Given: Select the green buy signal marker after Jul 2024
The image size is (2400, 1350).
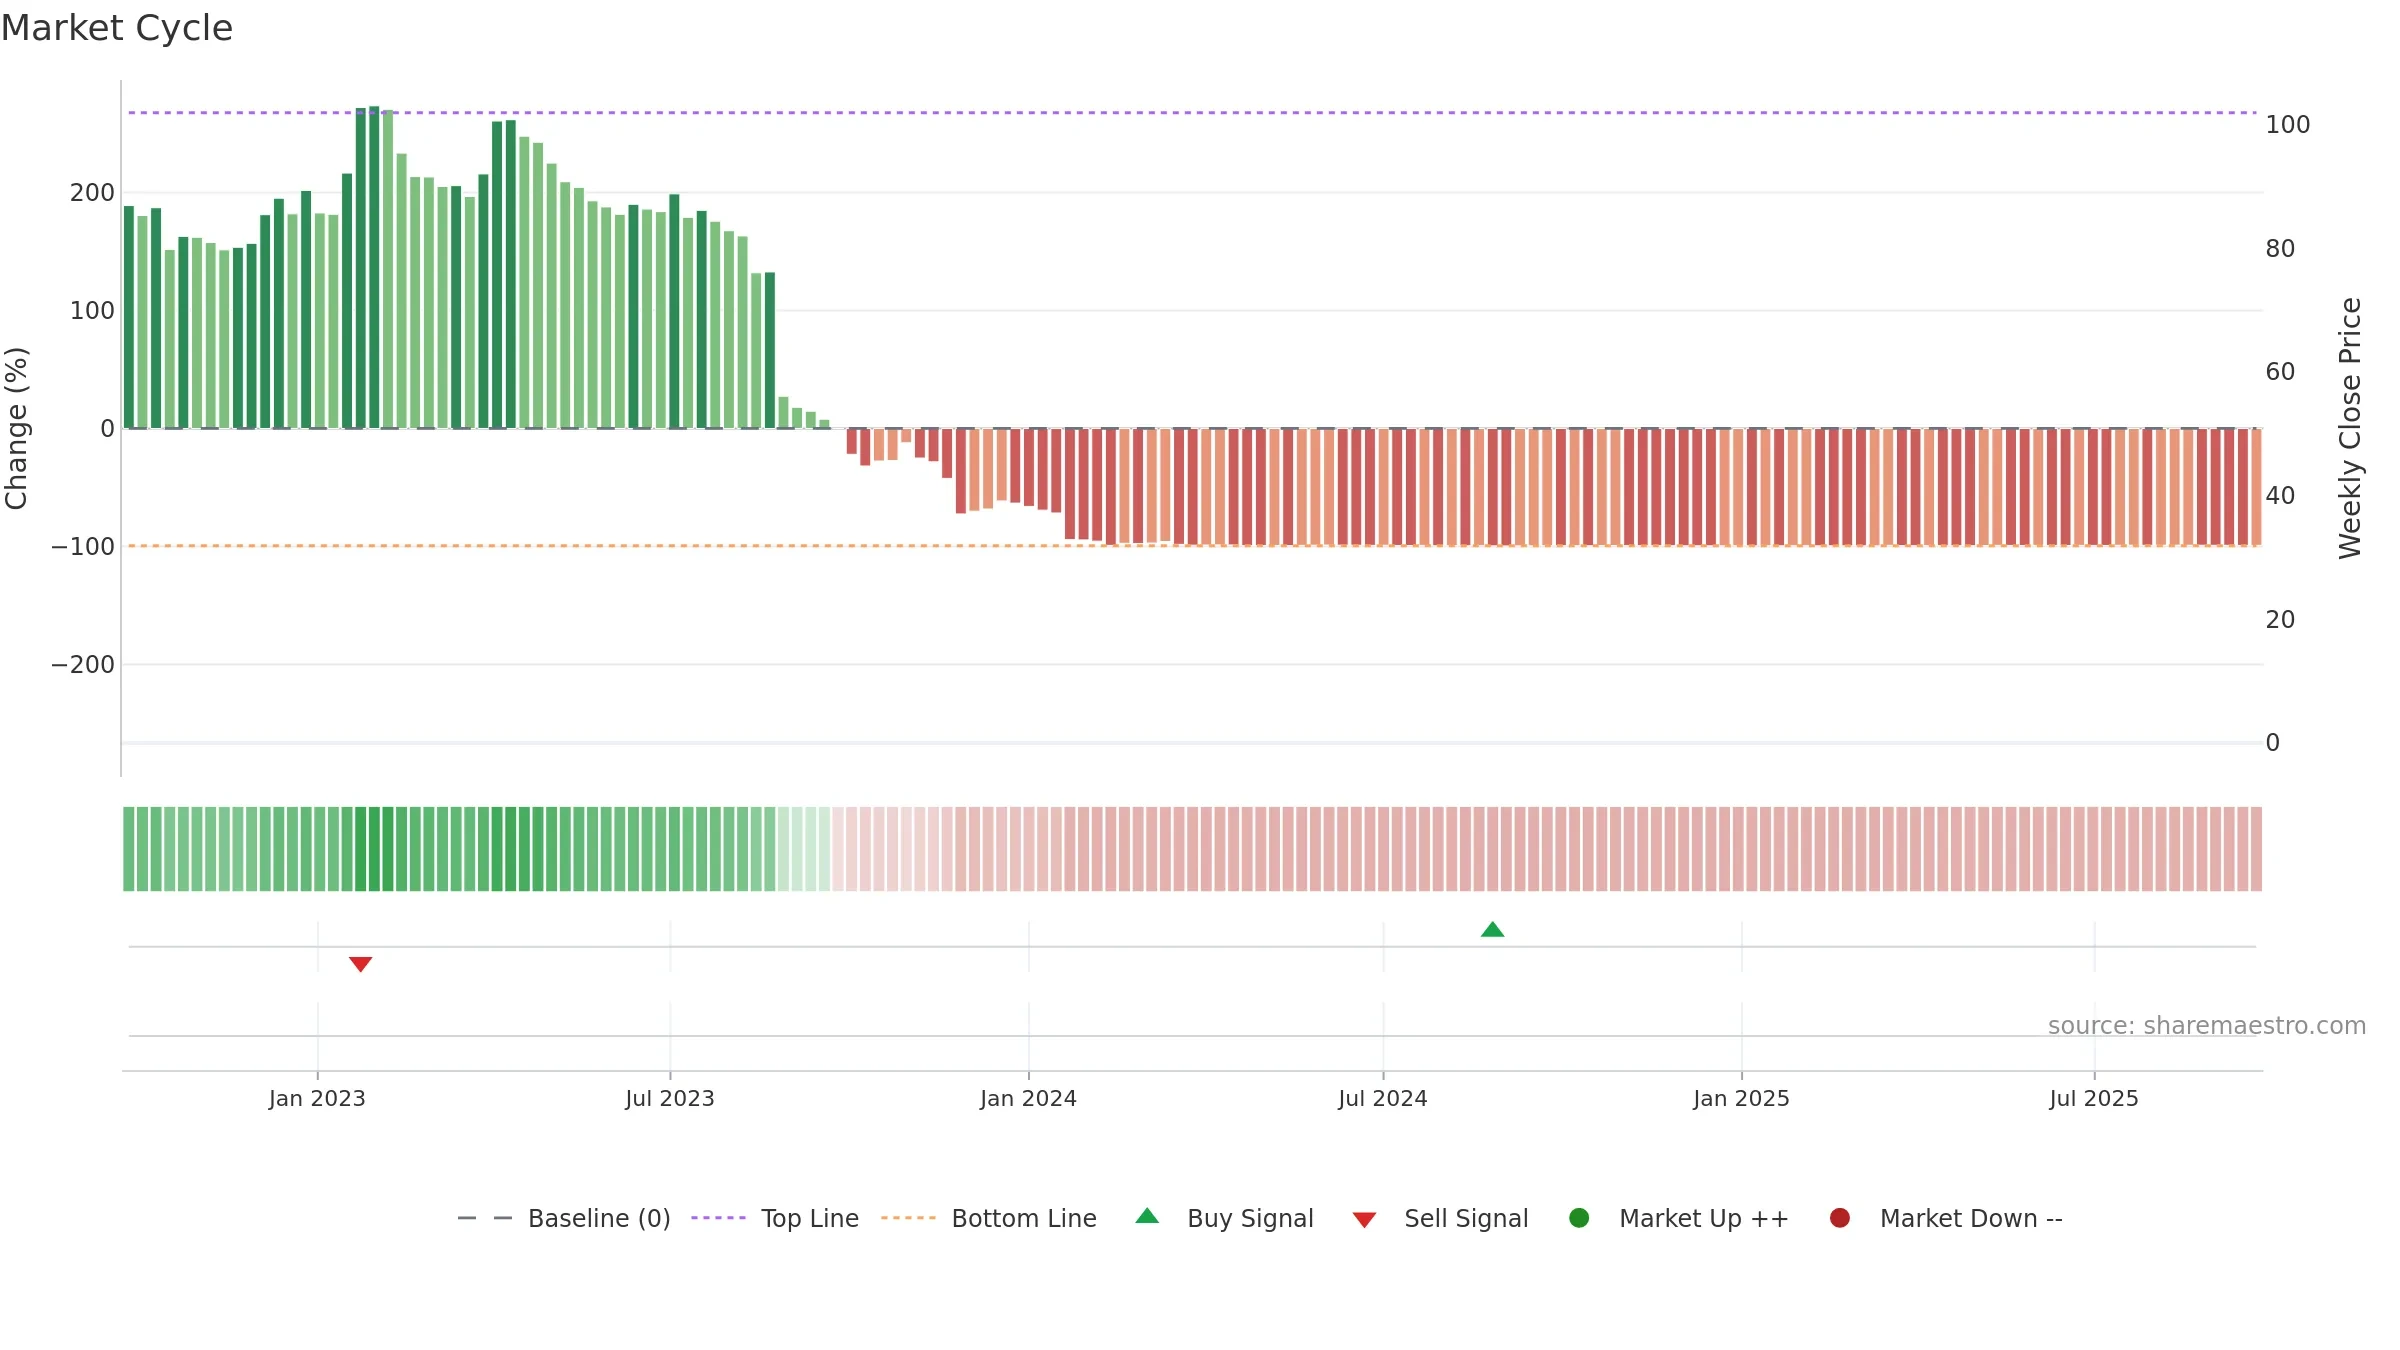Looking at the screenshot, I should (1492, 930).
